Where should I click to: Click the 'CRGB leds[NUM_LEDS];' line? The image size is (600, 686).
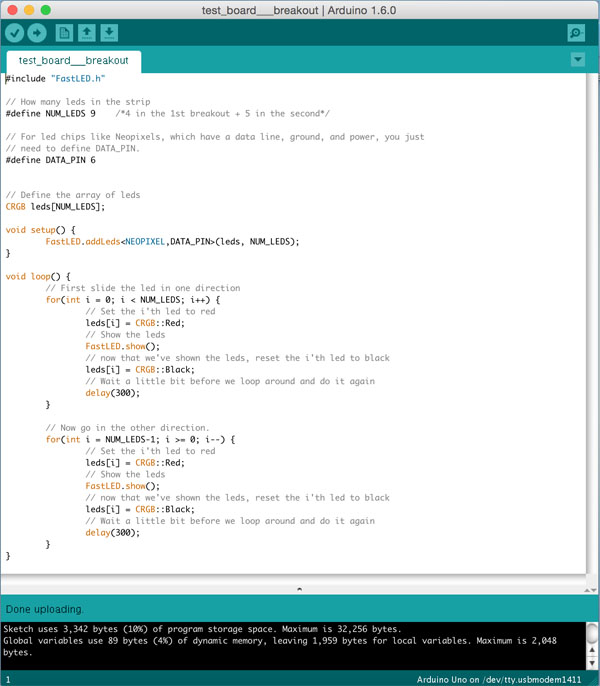click(x=55, y=206)
